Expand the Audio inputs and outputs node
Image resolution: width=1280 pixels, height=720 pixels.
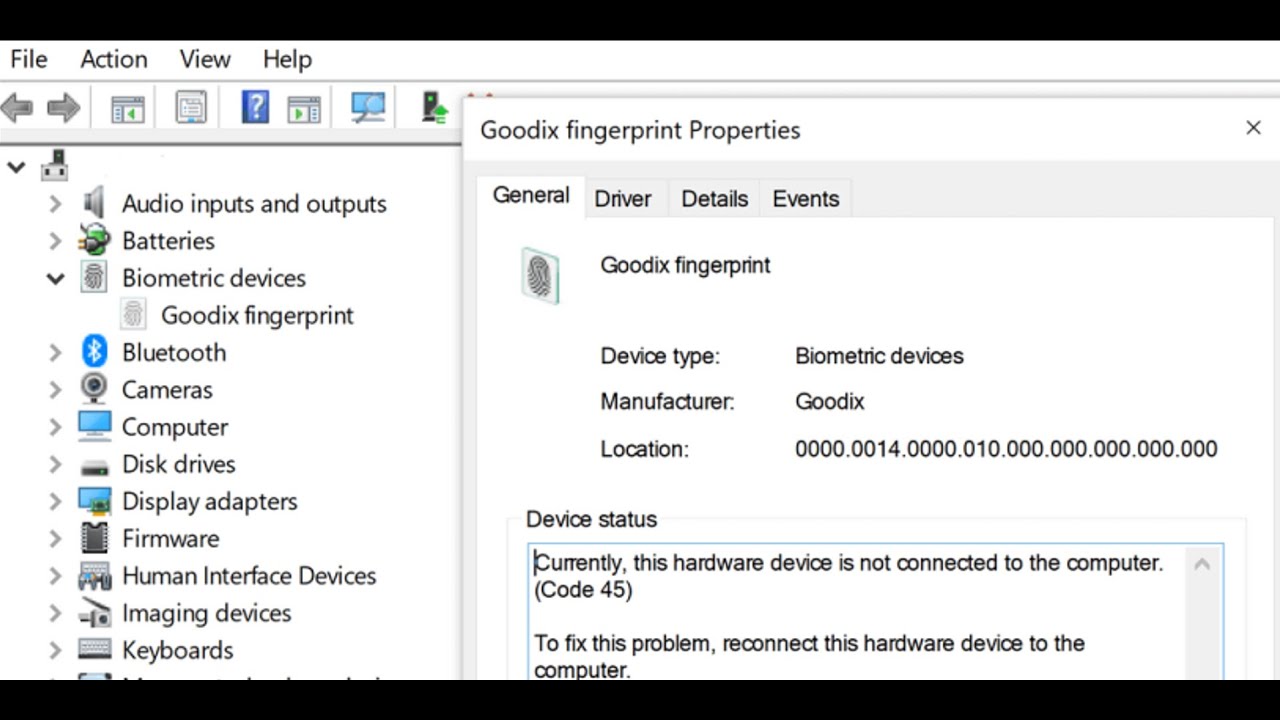pyautogui.click(x=56, y=204)
